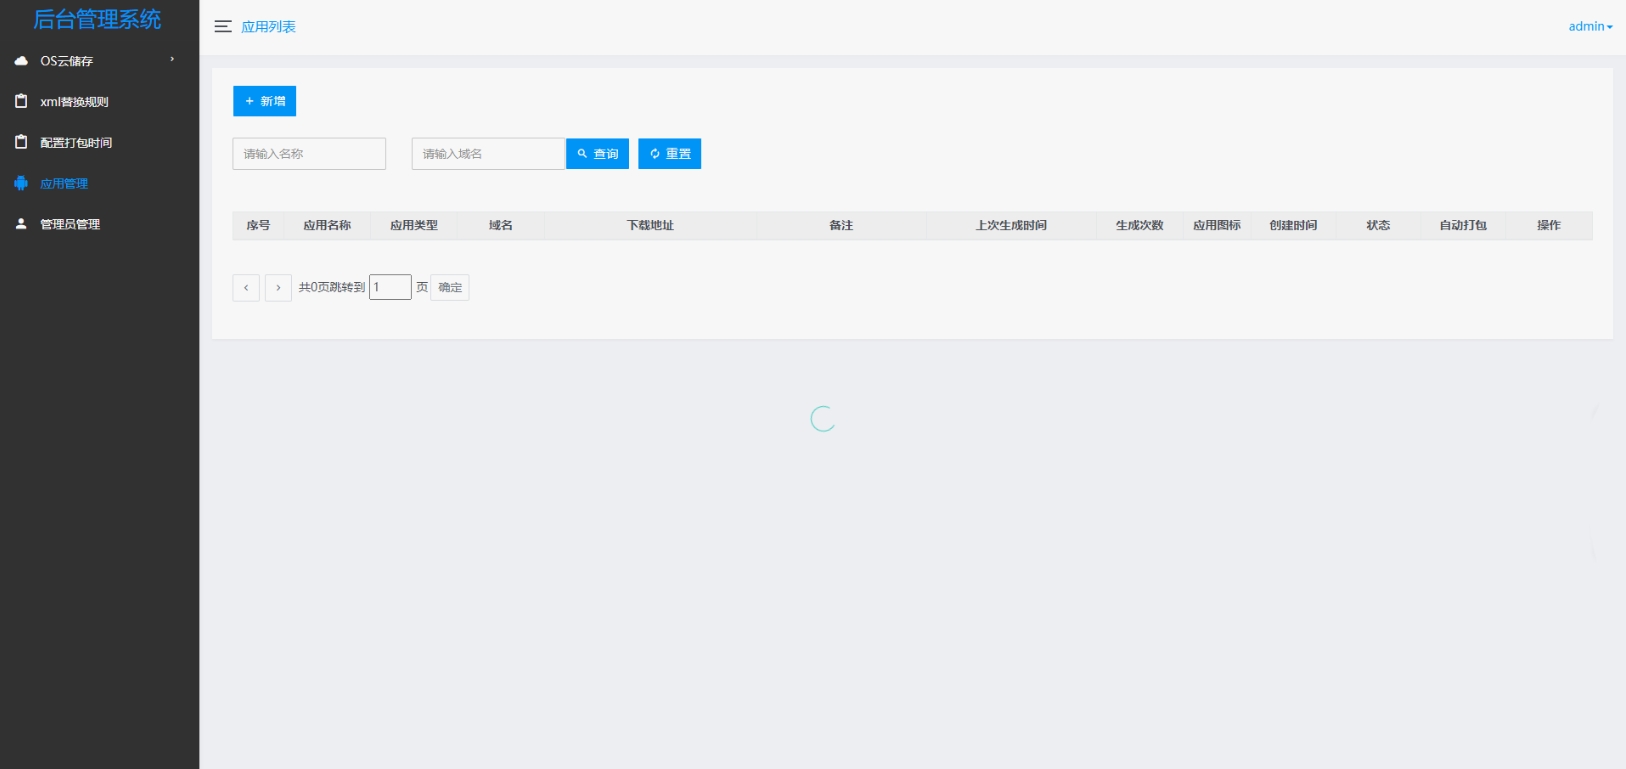Click the 应用名称 column header

[327, 226]
